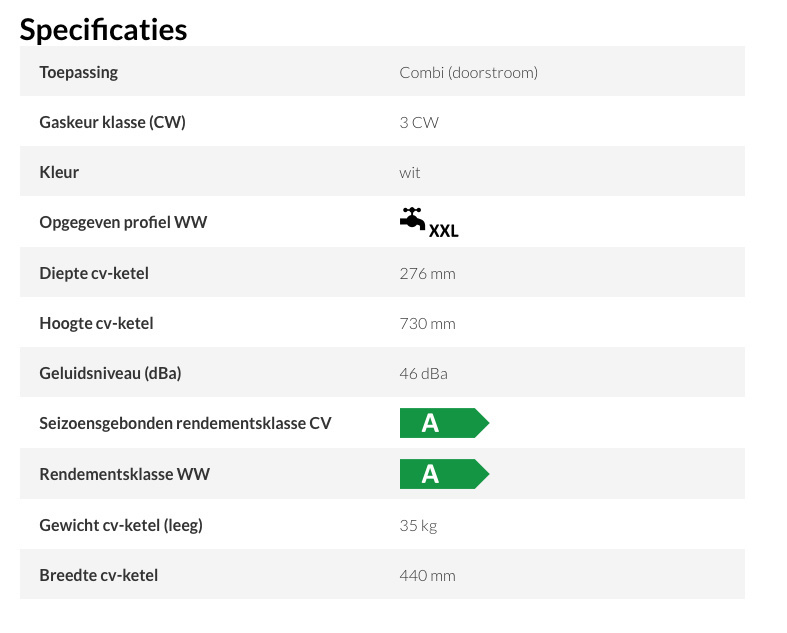Click the water tap XXL profile icon
The width and height of the screenshot is (787, 633).
click(x=429, y=222)
